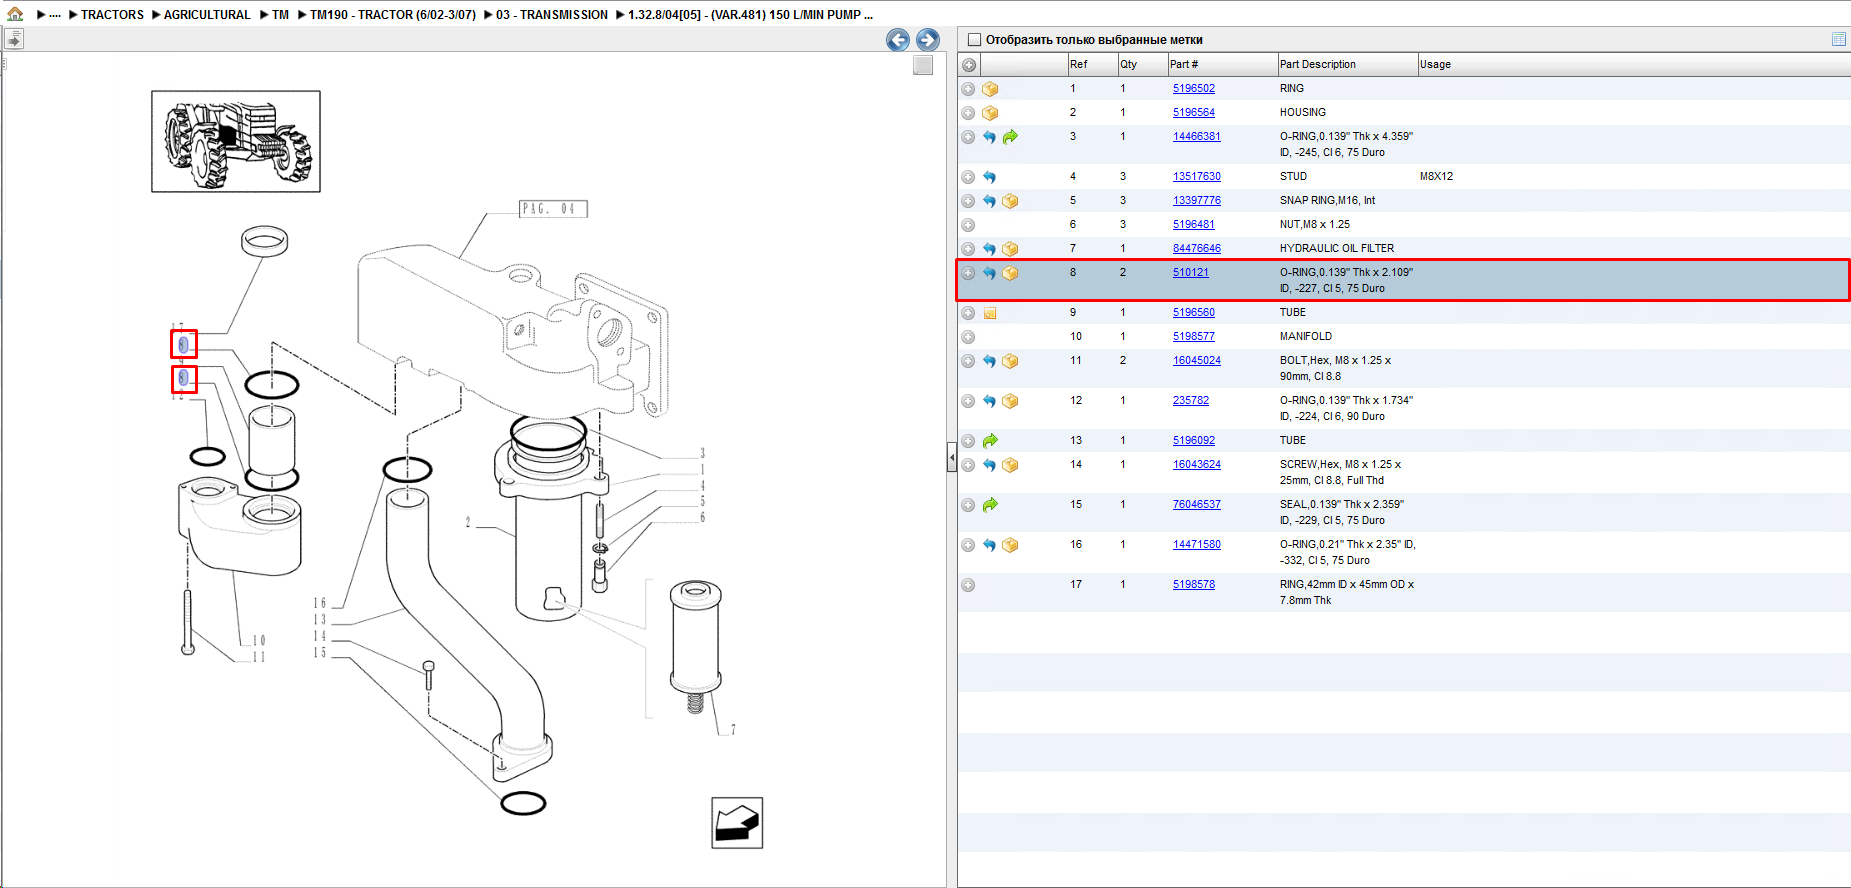Open the 03 - TRANSMISSION breadcrumb item
The width and height of the screenshot is (1851, 888).
[552, 15]
